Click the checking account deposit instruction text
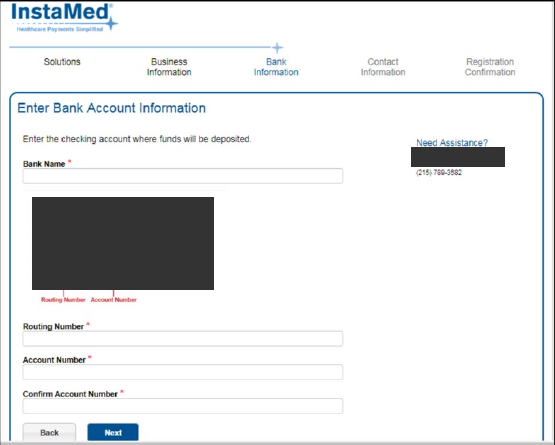This screenshot has height=445, width=555. coord(137,139)
